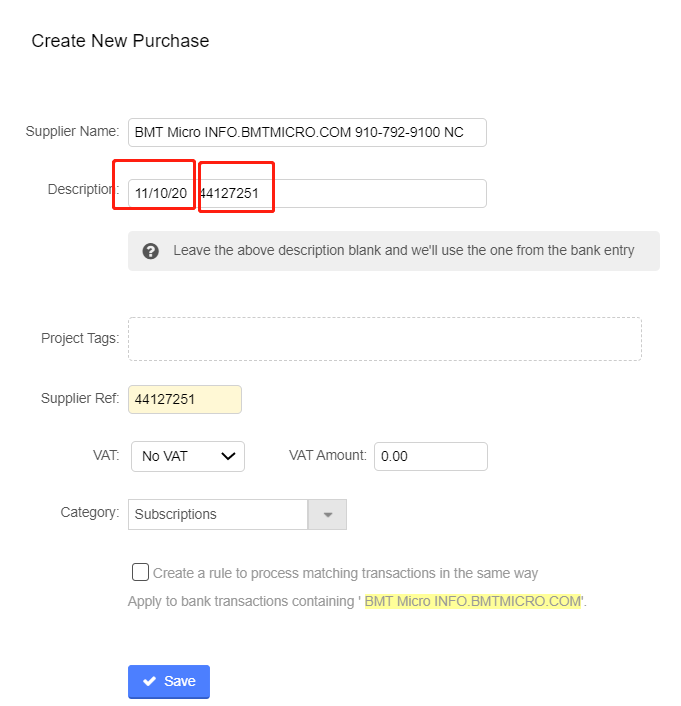Image resolution: width=681 pixels, height=706 pixels.
Task: Click the VAT Amount field showing 0.00
Action: (x=430, y=456)
